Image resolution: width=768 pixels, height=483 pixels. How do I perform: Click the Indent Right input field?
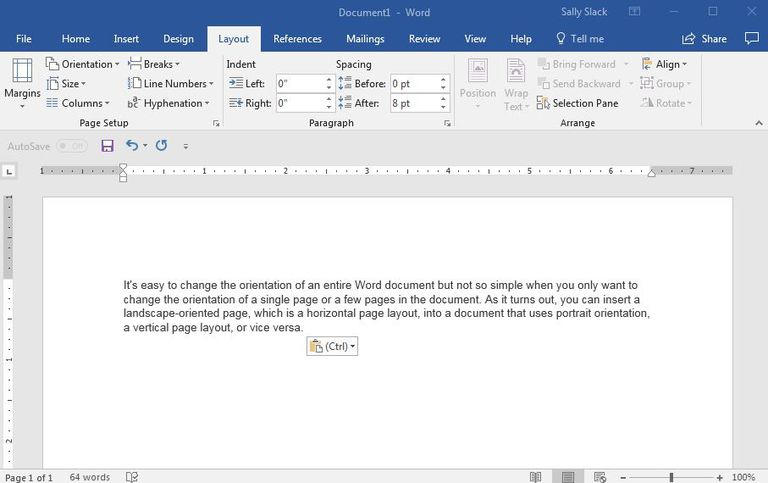pyautogui.click(x=300, y=103)
